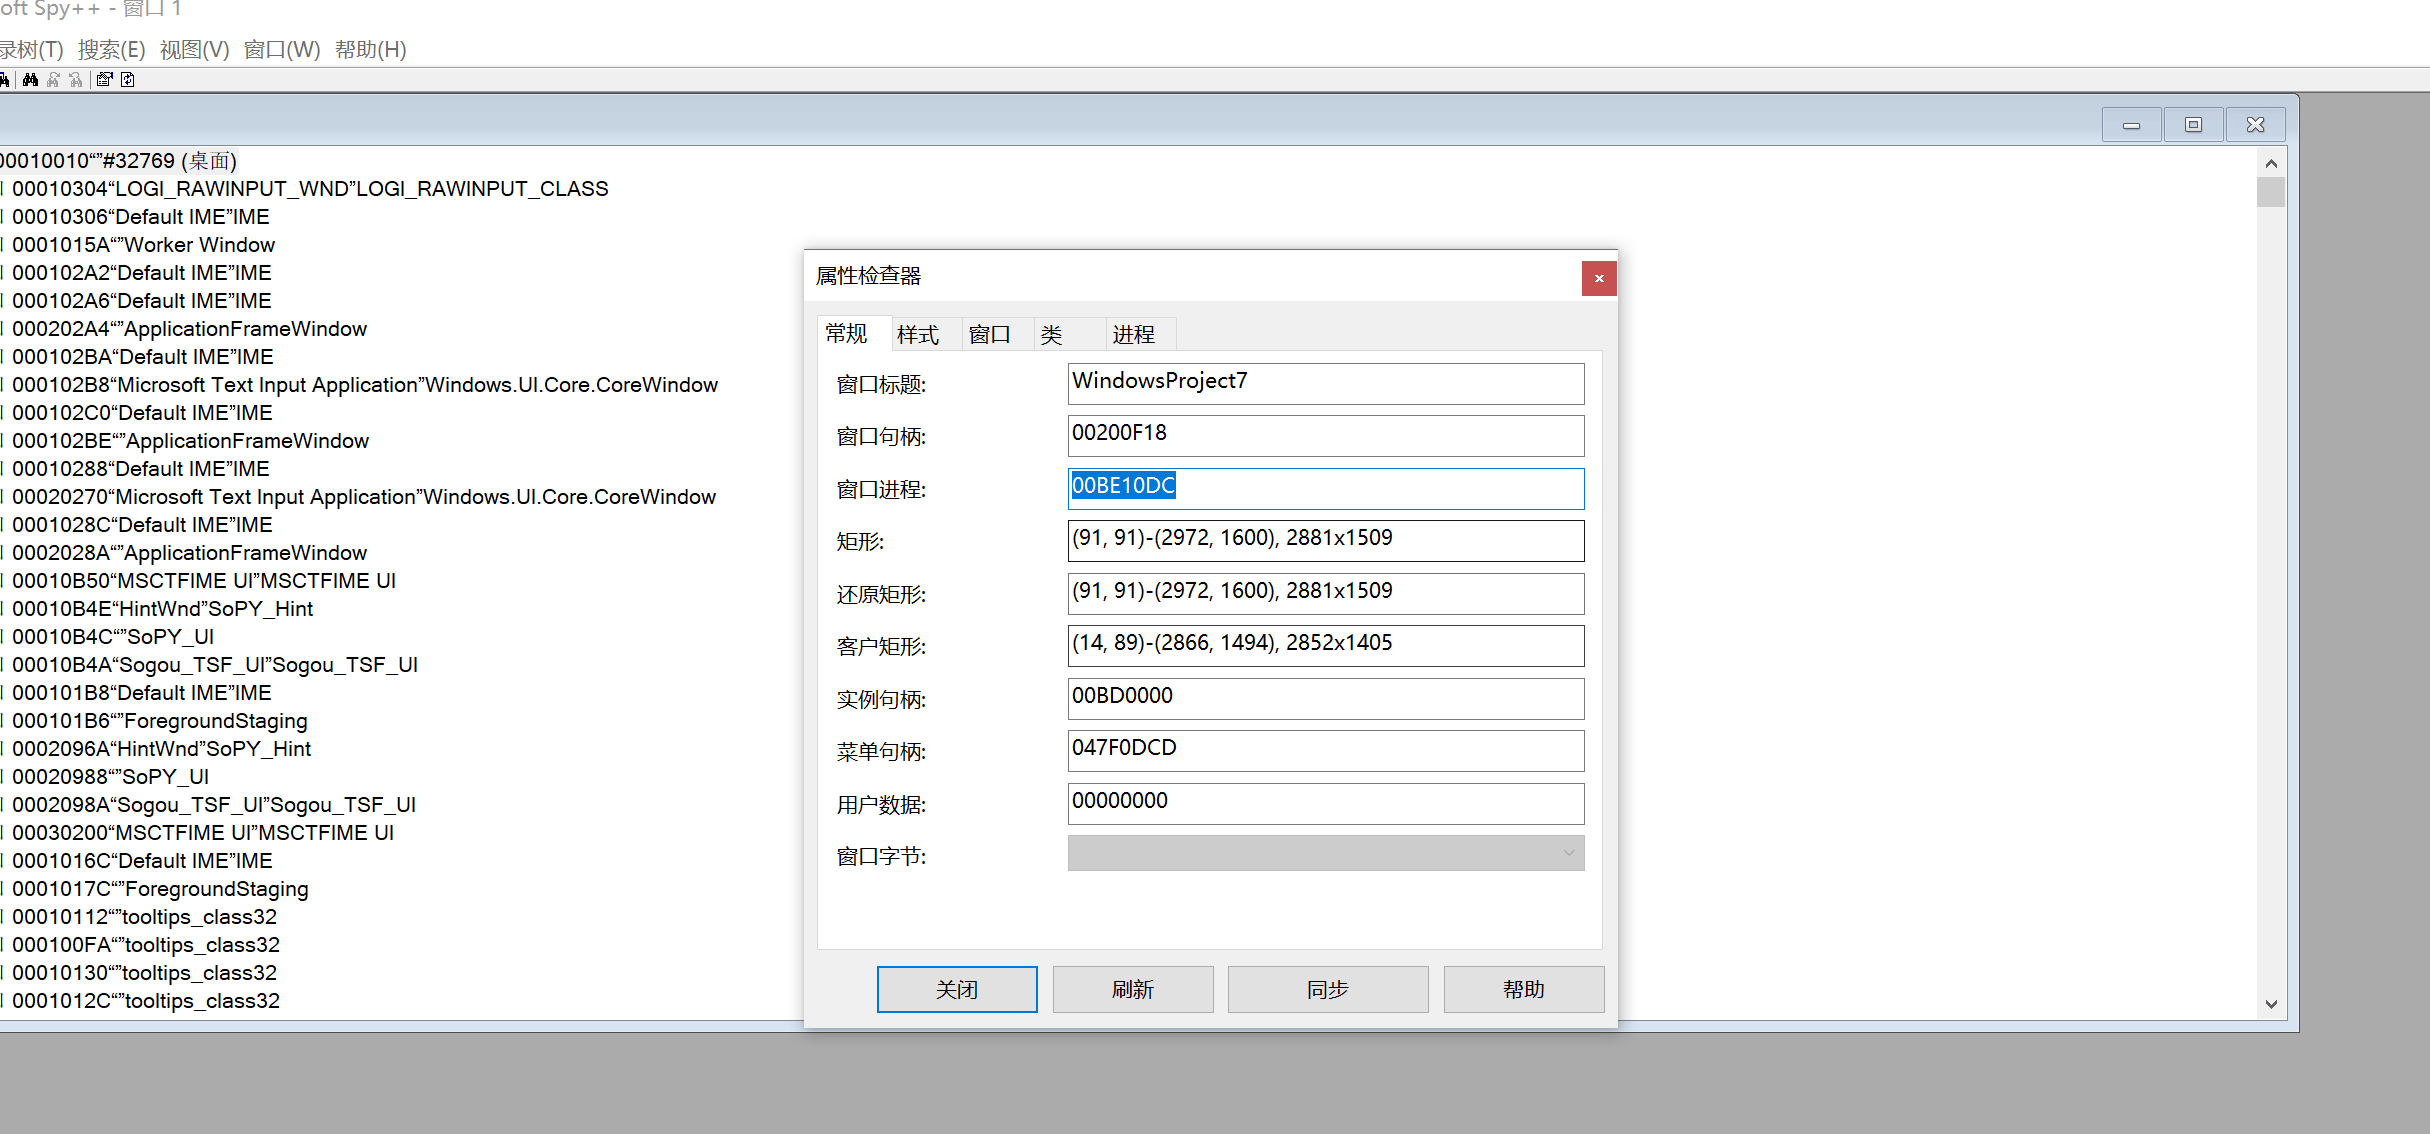Click the 窗口句柄 field showing 00200F18

tap(1325, 435)
